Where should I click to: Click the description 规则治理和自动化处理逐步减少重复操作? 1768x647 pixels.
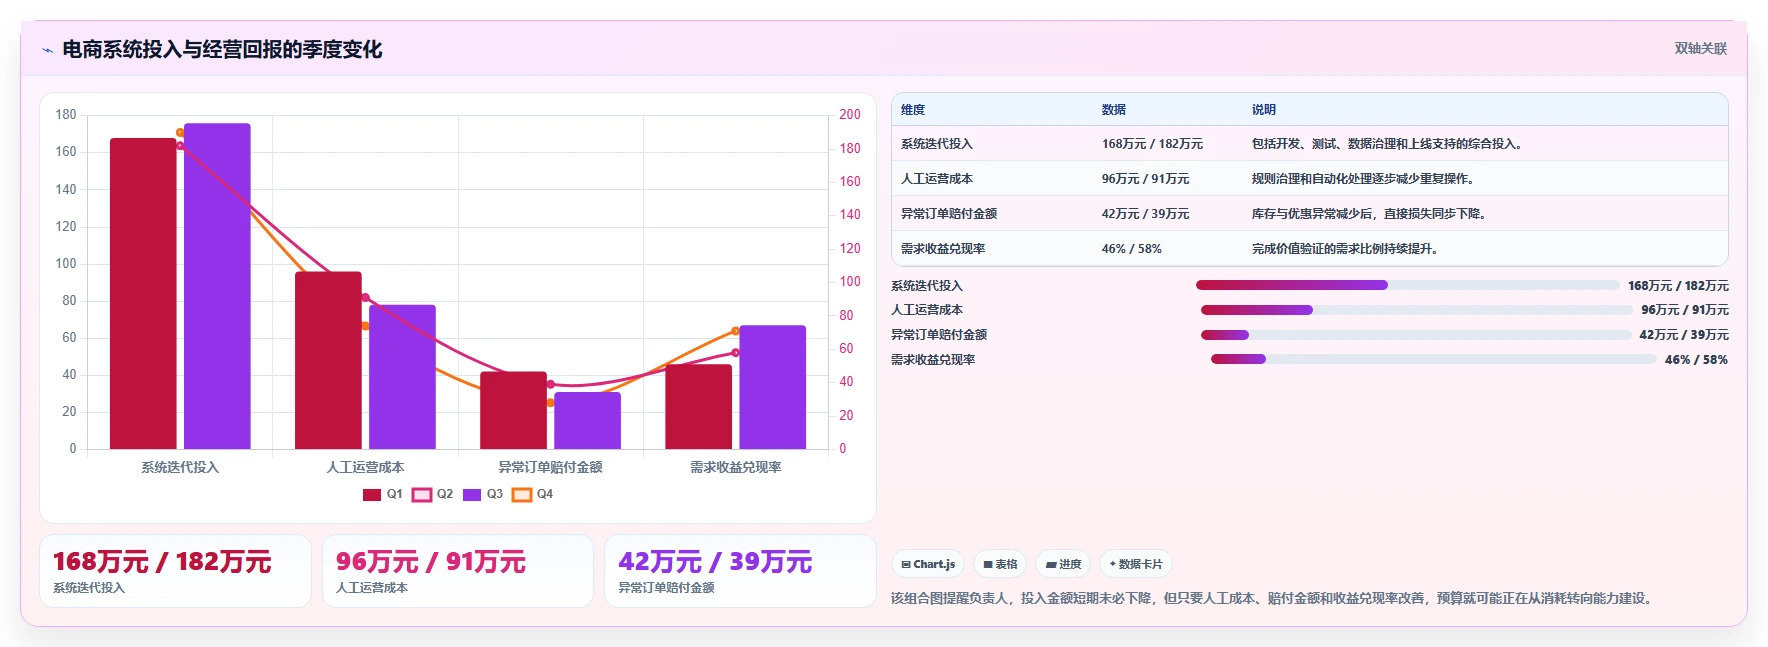1365,179
